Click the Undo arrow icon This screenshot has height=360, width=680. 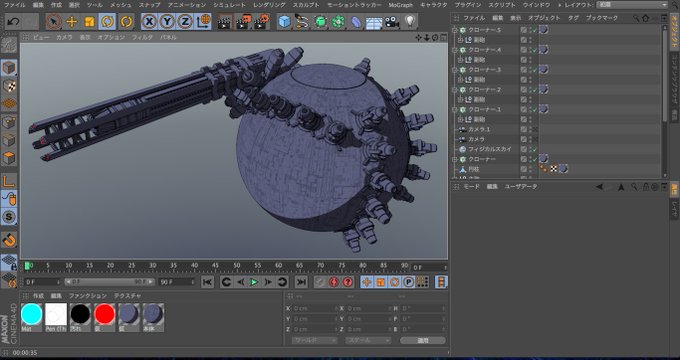(13, 21)
